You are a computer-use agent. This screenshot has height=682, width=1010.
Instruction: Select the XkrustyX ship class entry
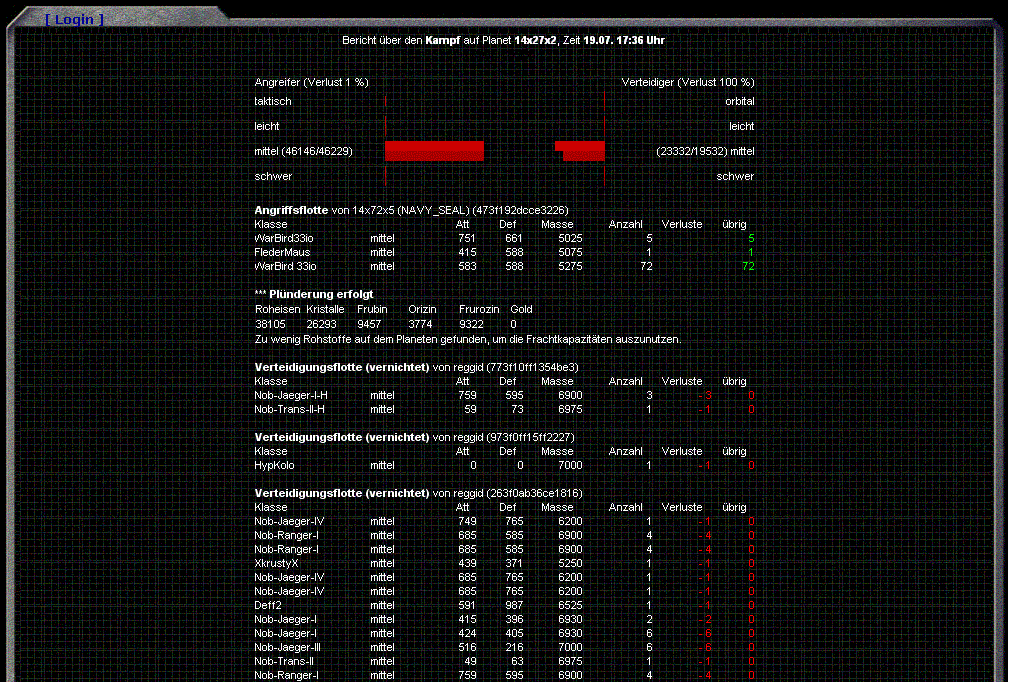(276, 563)
